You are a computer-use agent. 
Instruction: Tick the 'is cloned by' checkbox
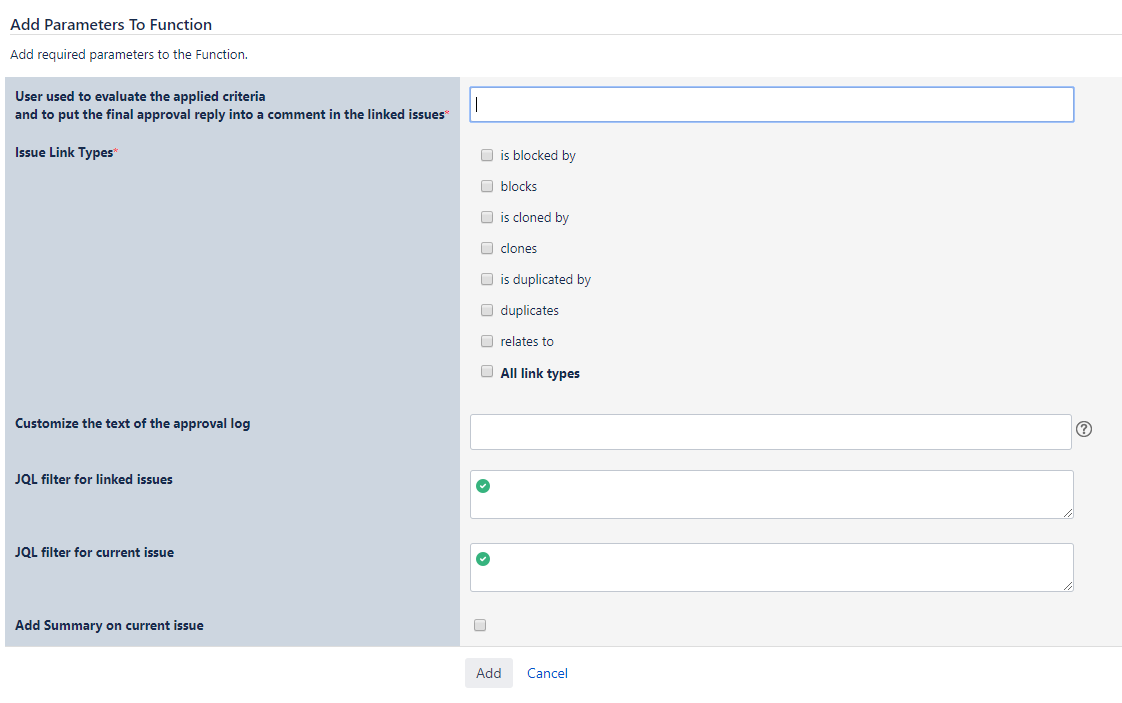[487, 217]
